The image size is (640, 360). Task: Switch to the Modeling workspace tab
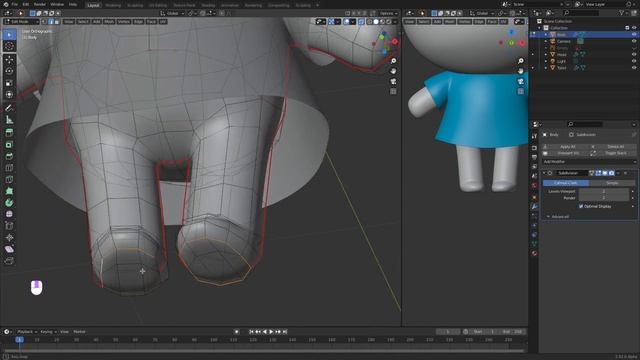point(113,5)
